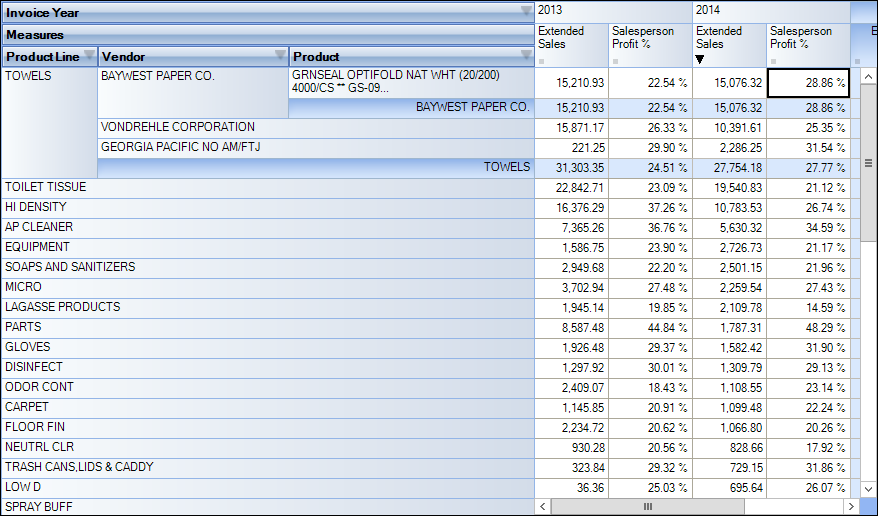
Task: Click TOWELS 2014 total 27,754.18
Action: [x=730, y=168]
